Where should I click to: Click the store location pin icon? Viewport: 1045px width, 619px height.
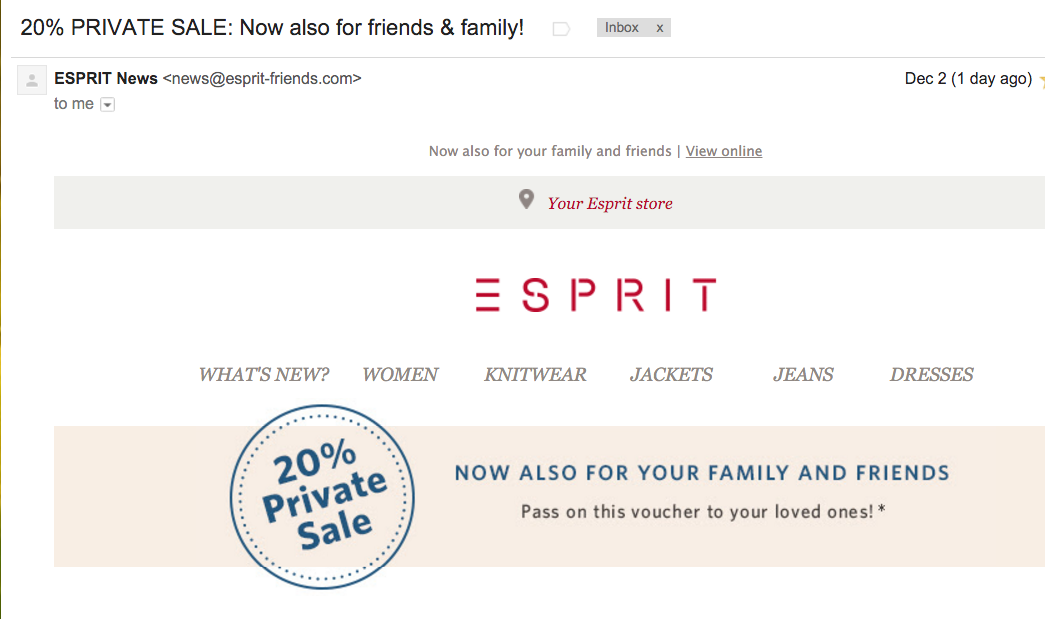pyautogui.click(x=526, y=200)
